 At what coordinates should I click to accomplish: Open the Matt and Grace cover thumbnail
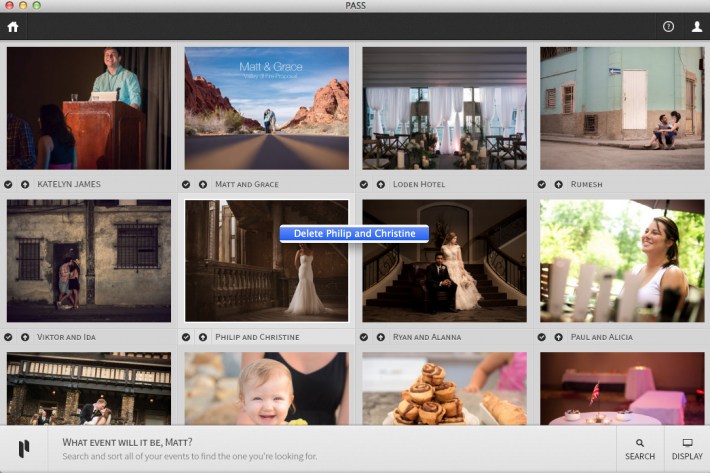tap(266, 107)
